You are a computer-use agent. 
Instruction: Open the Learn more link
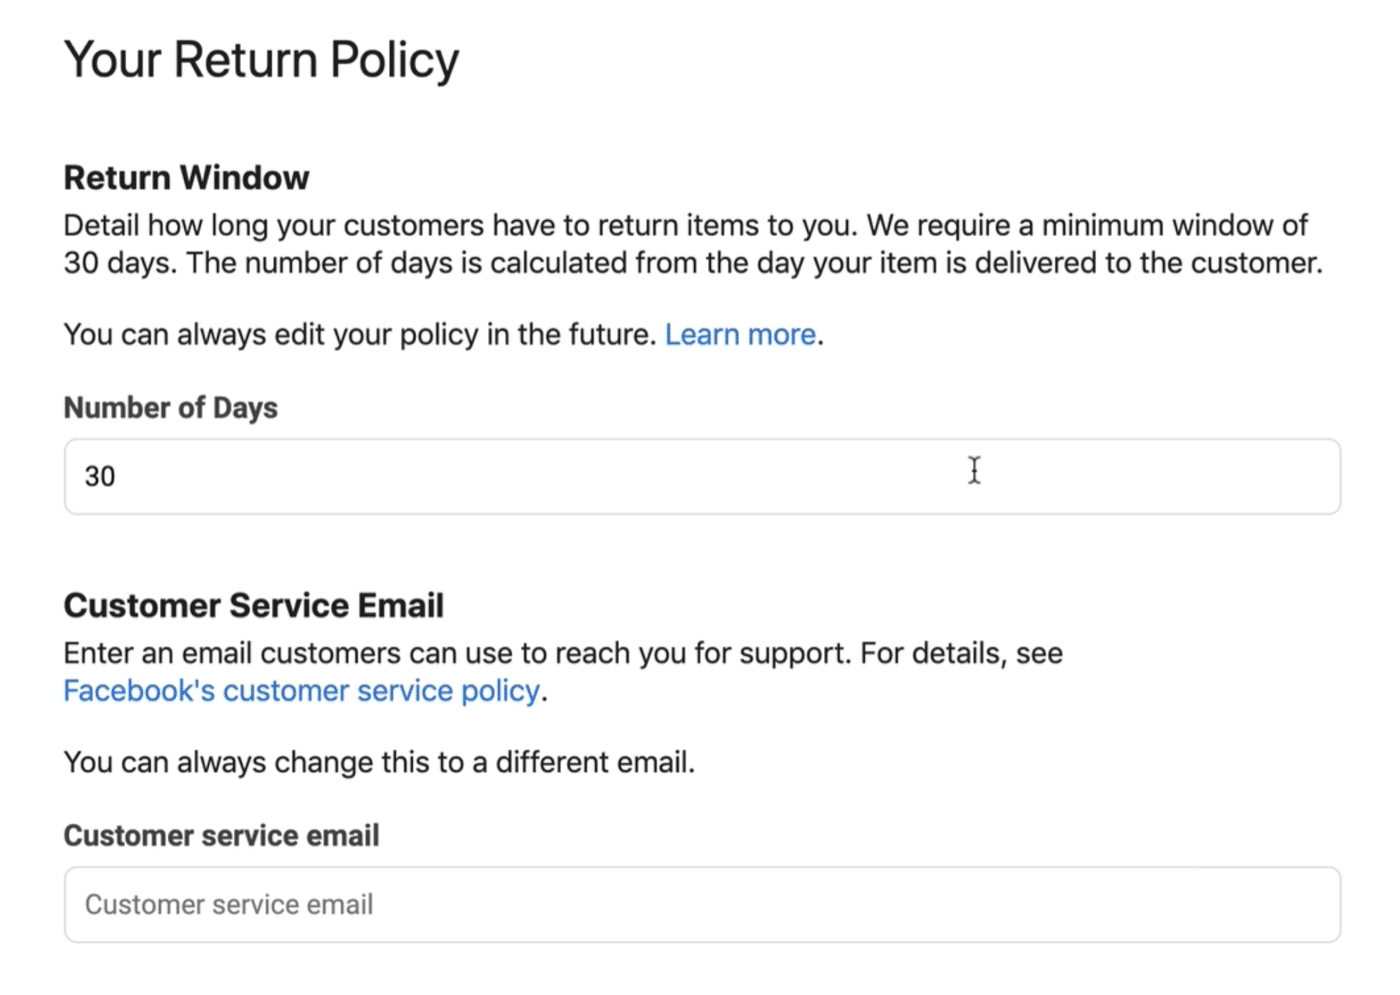click(x=740, y=334)
